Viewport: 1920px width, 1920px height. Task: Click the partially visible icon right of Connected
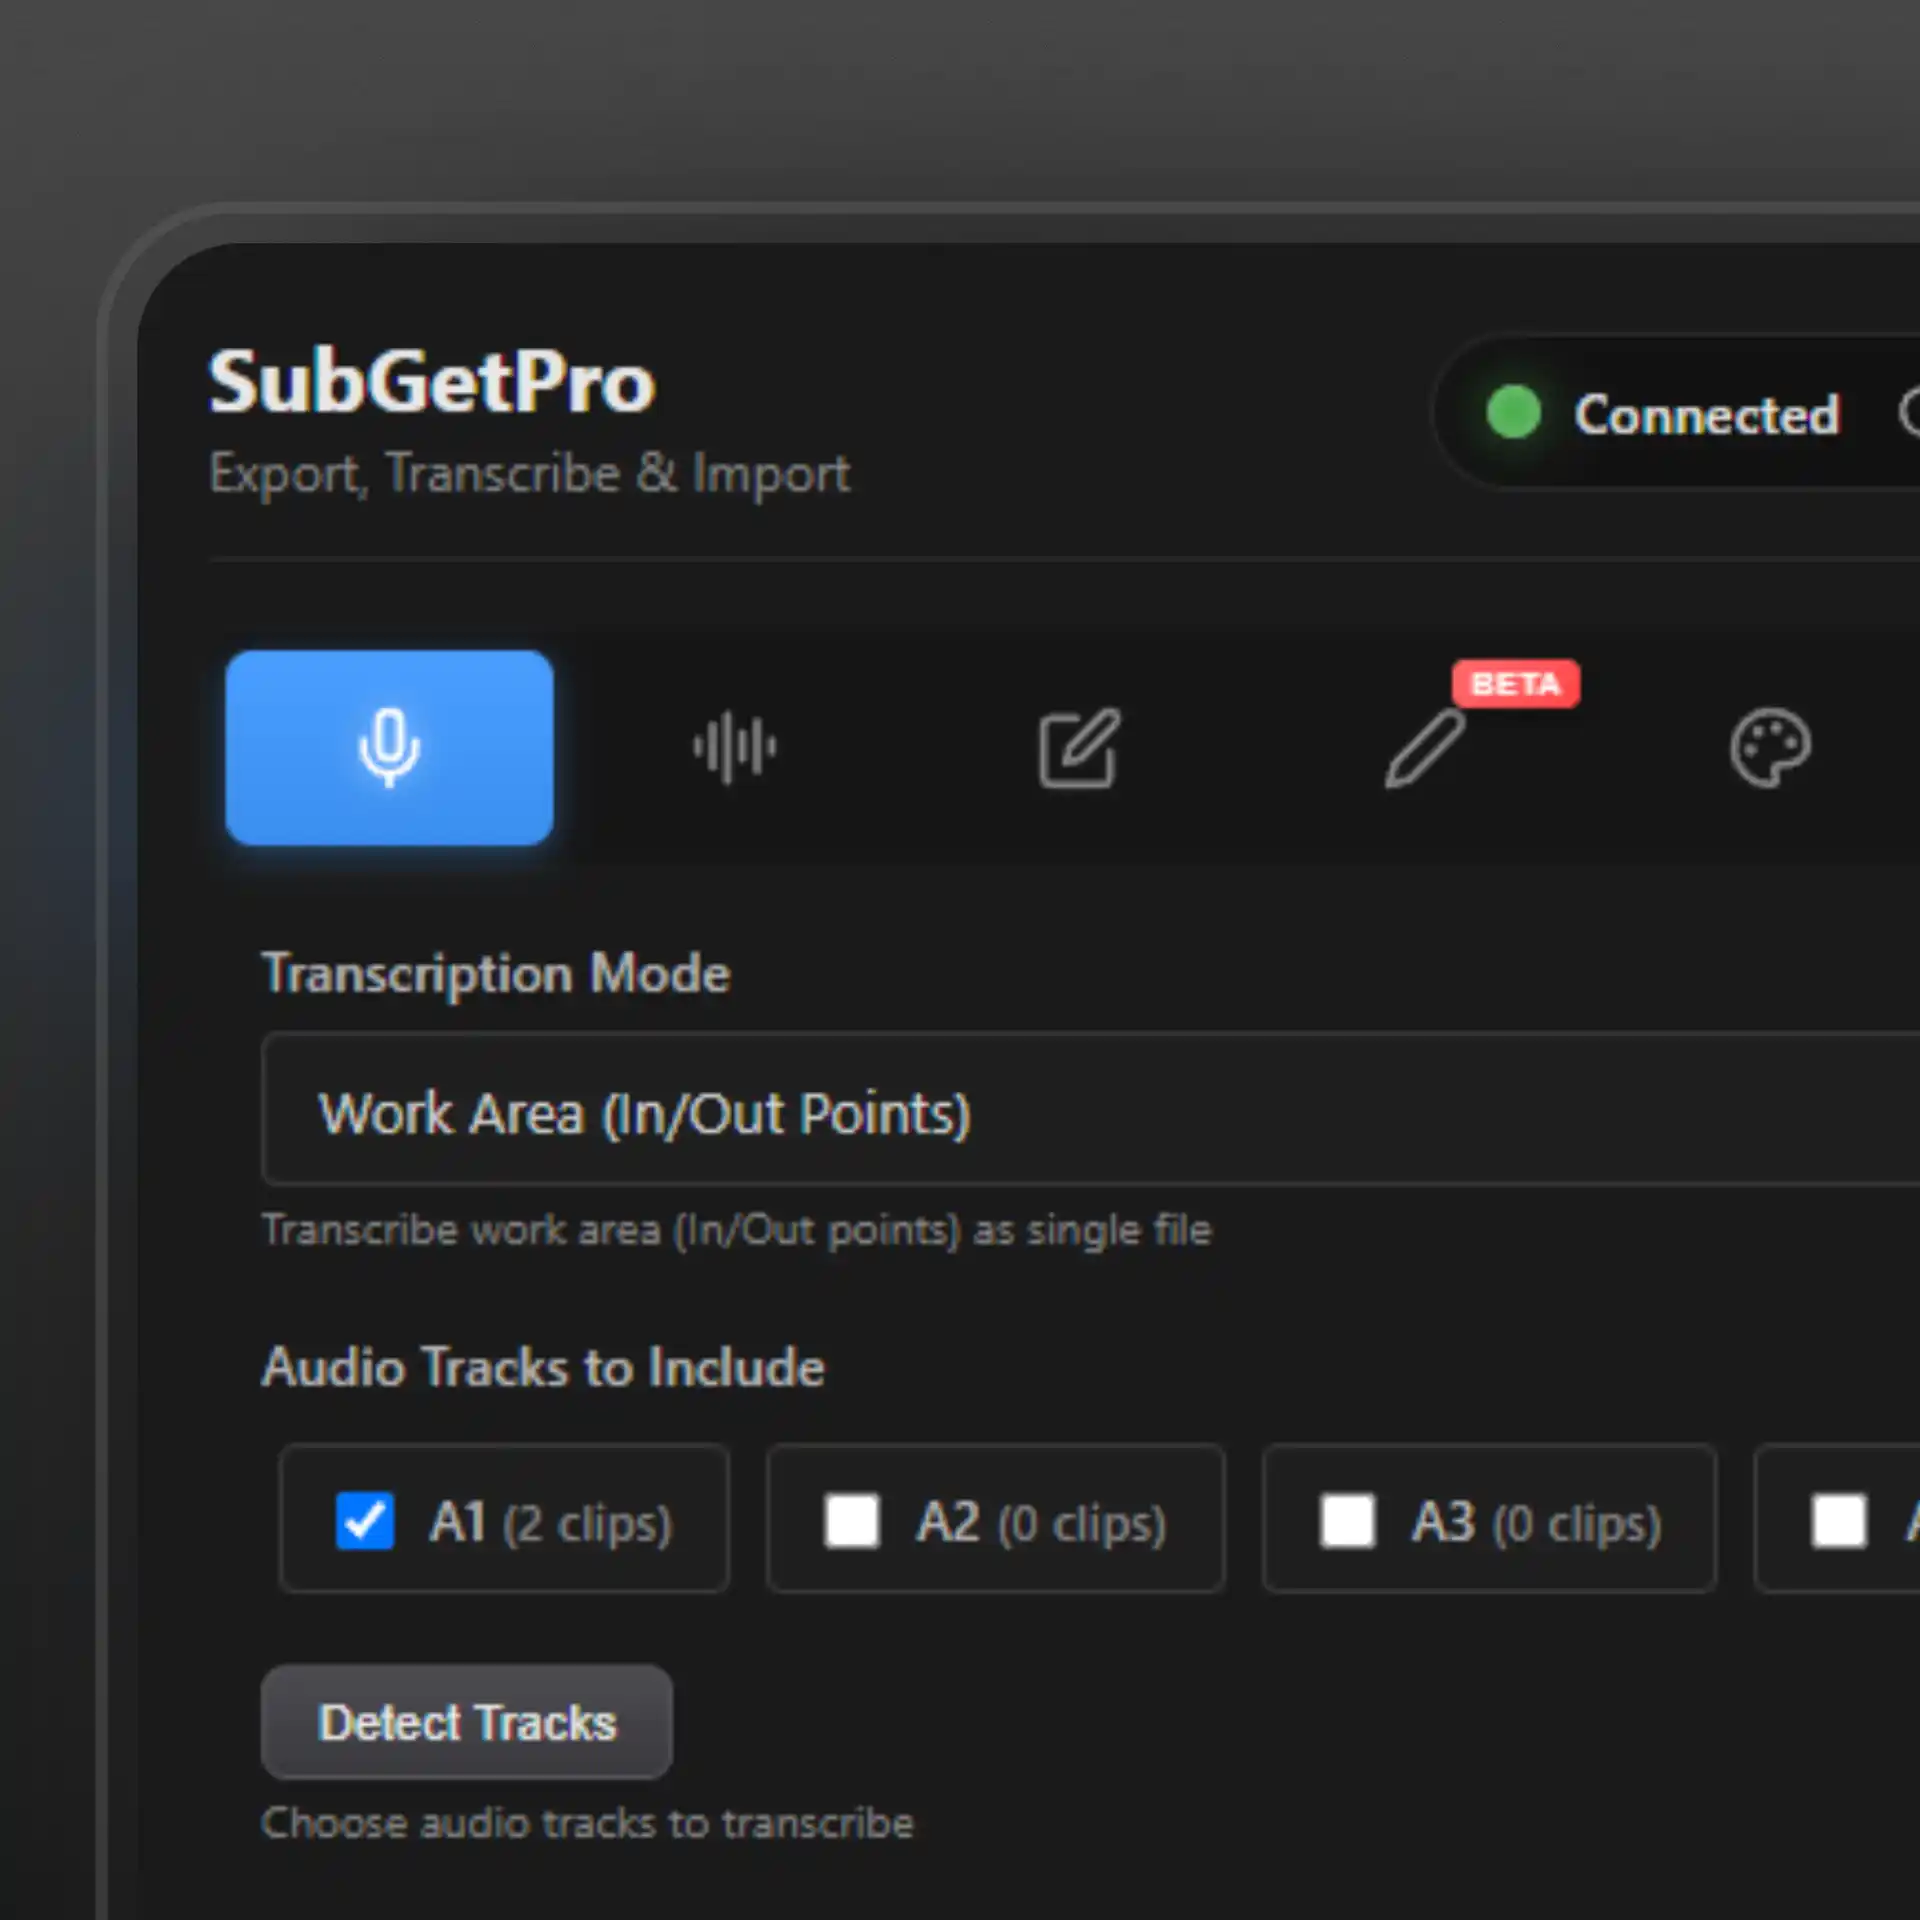pyautogui.click(x=1910, y=412)
